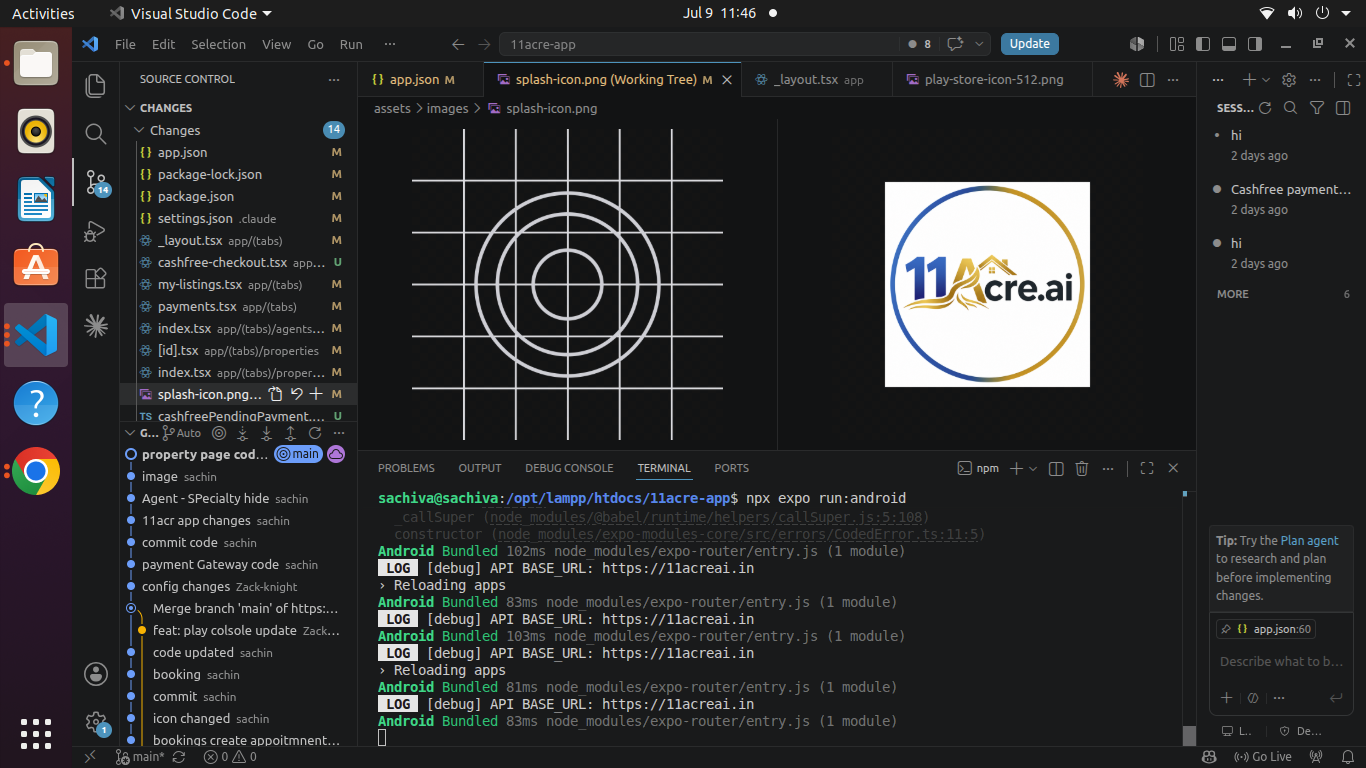Open chat dropdown next to command center

click(979, 44)
